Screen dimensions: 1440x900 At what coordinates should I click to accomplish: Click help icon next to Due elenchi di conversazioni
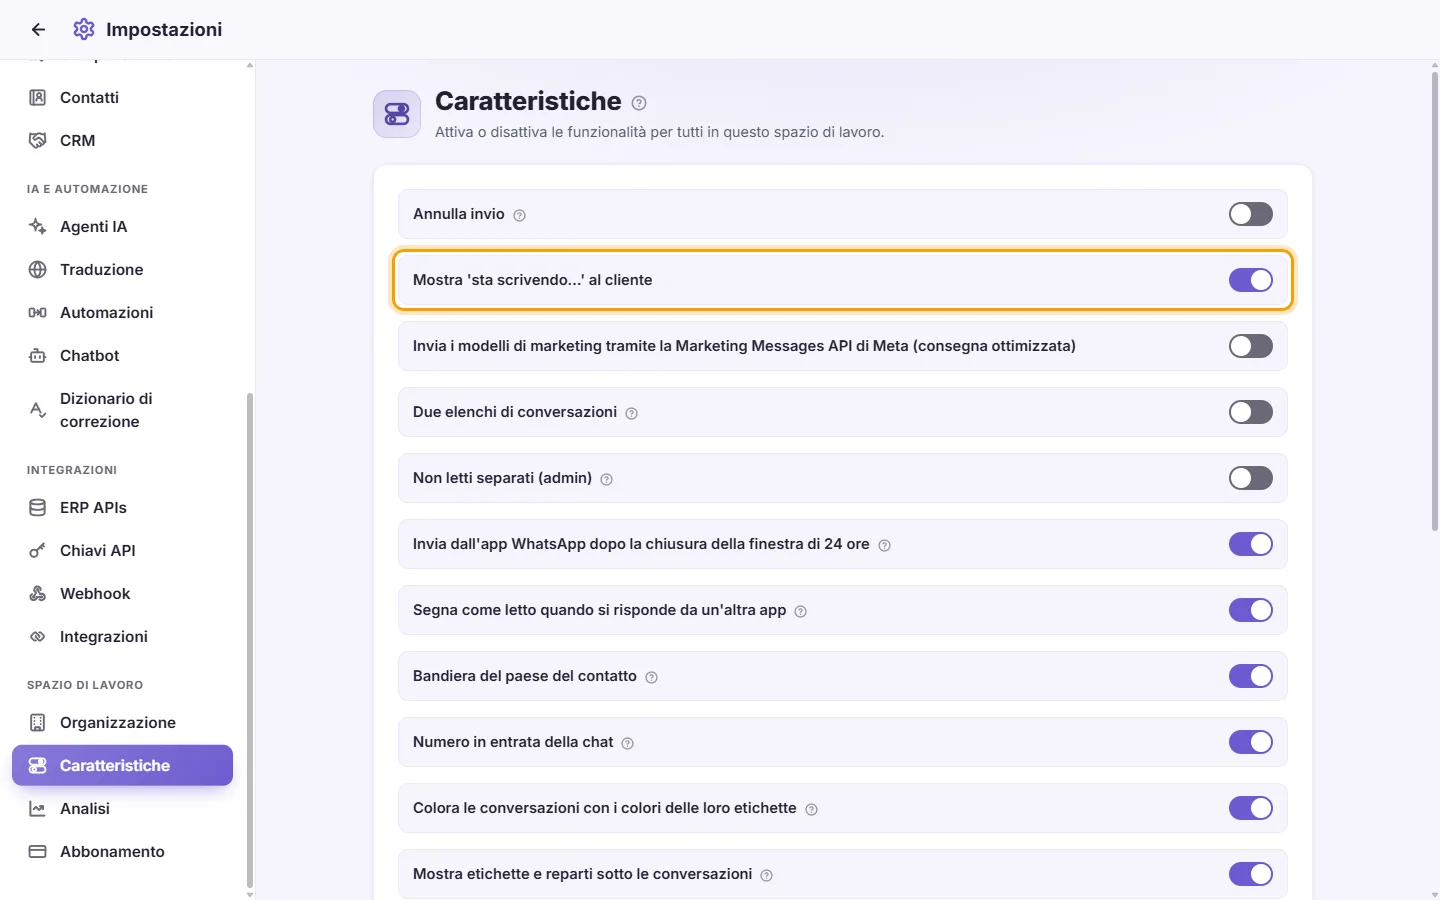point(631,413)
